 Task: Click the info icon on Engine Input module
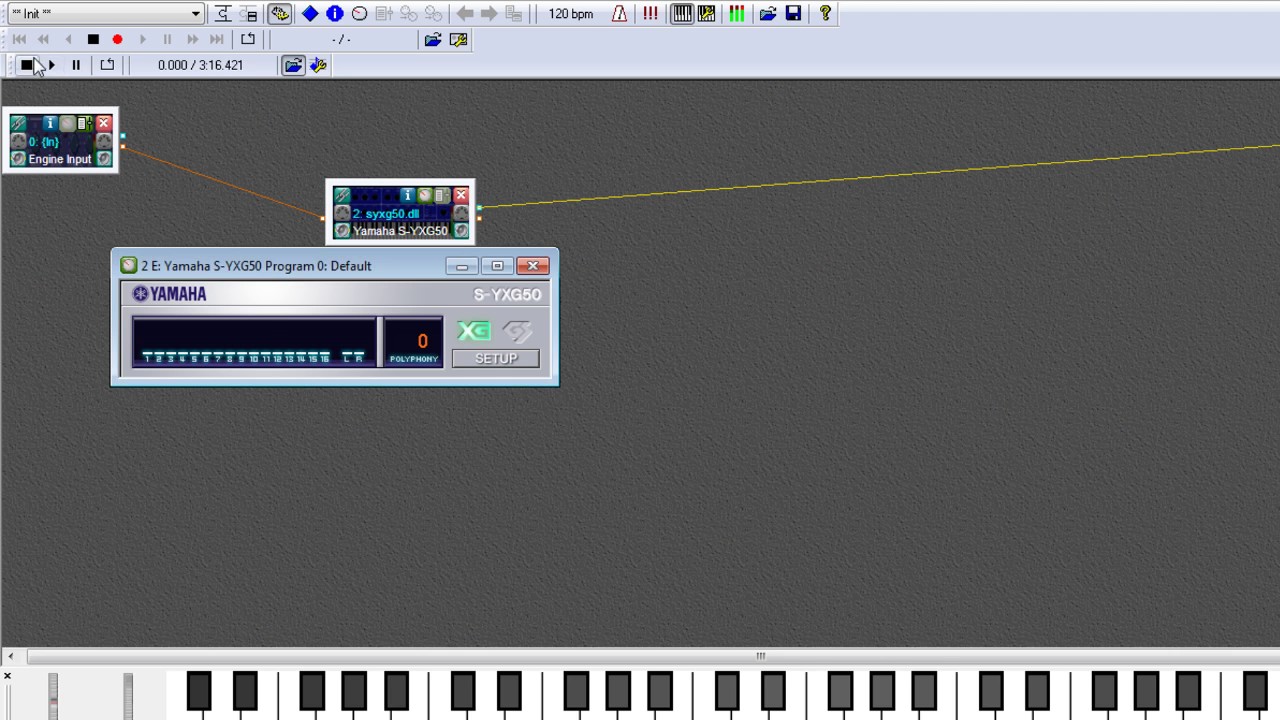pos(50,123)
